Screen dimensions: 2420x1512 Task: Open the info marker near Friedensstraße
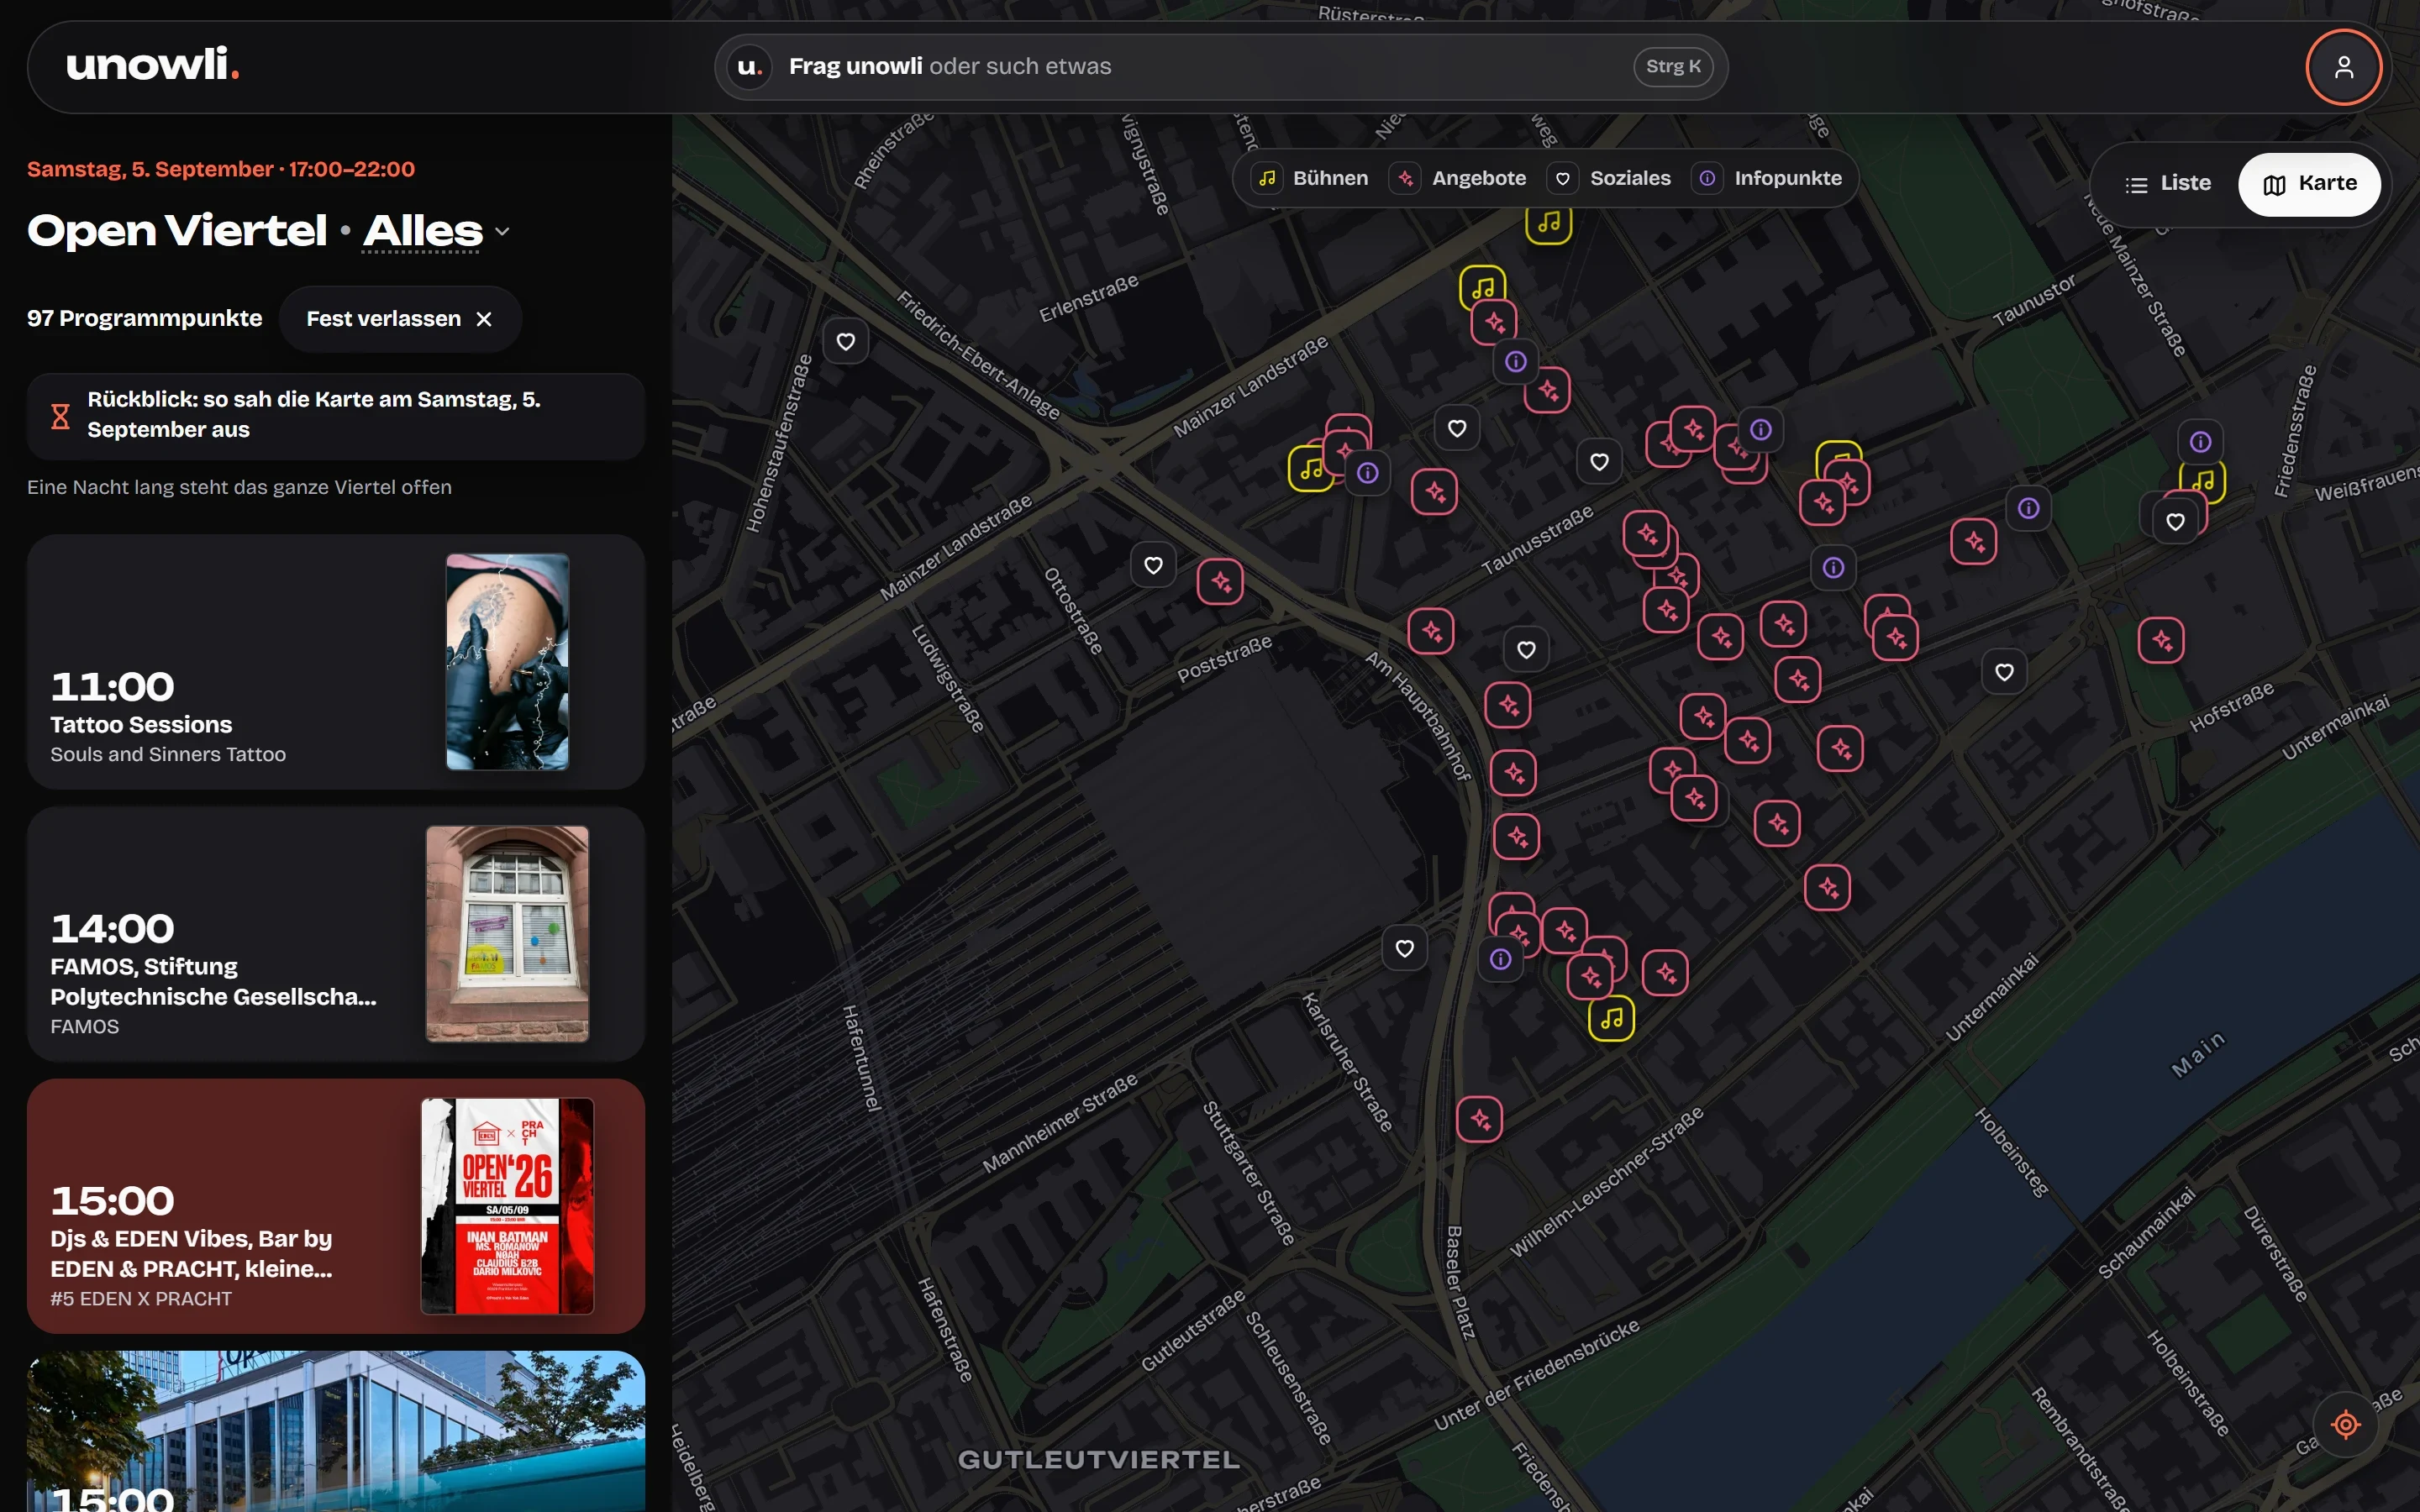(x=2200, y=442)
